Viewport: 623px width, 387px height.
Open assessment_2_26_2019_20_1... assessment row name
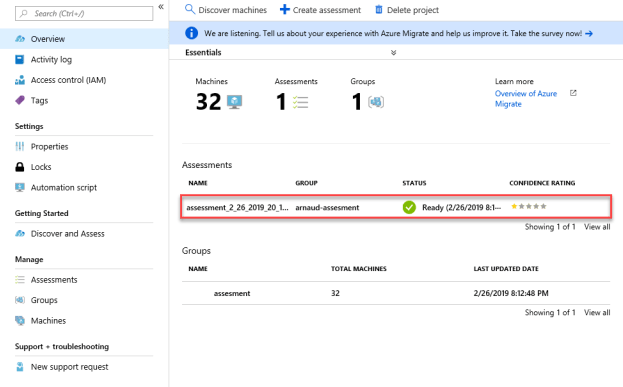tap(237, 207)
